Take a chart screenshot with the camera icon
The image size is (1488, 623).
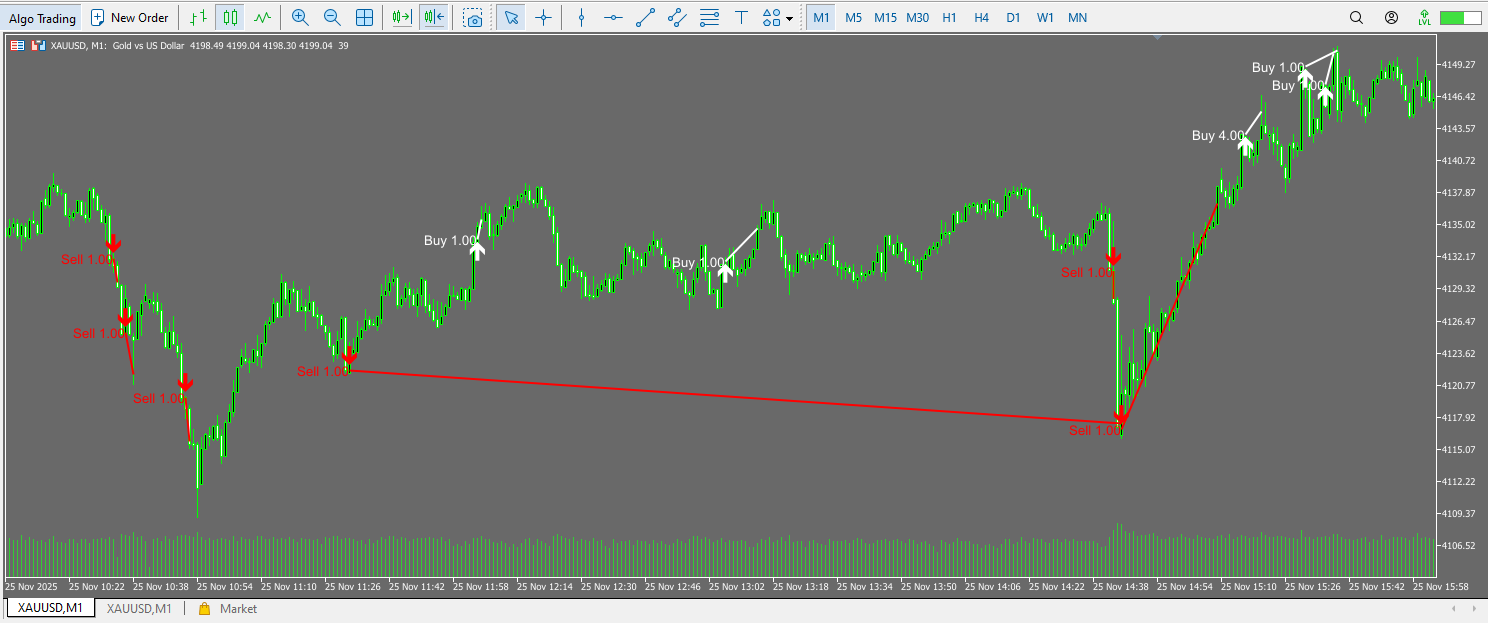(474, 17)
